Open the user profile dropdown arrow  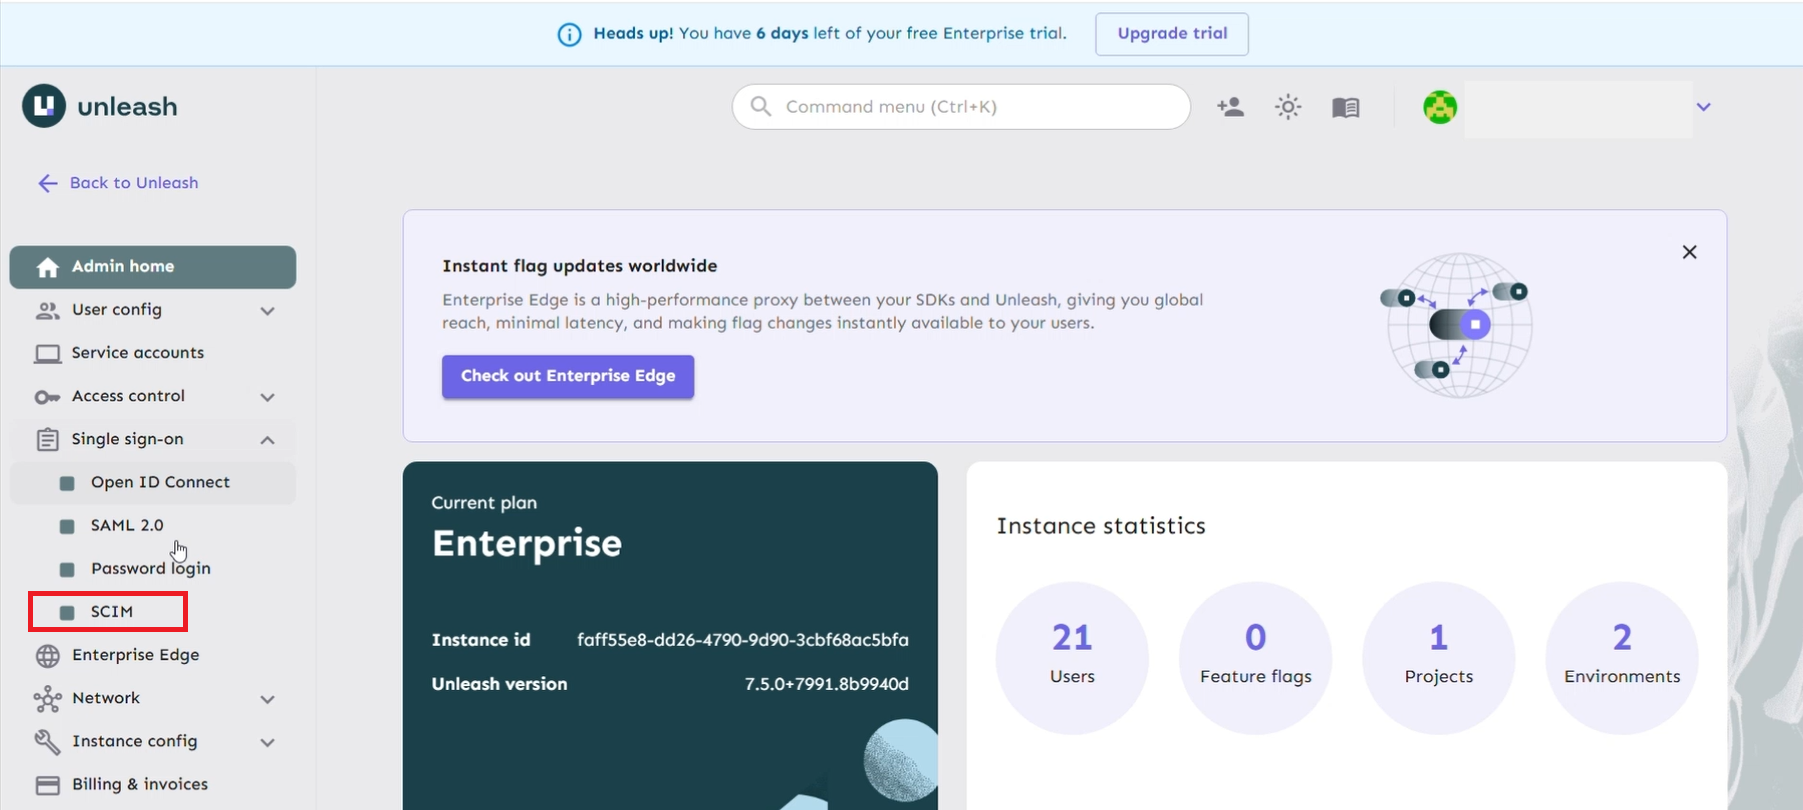(1703, 107)
